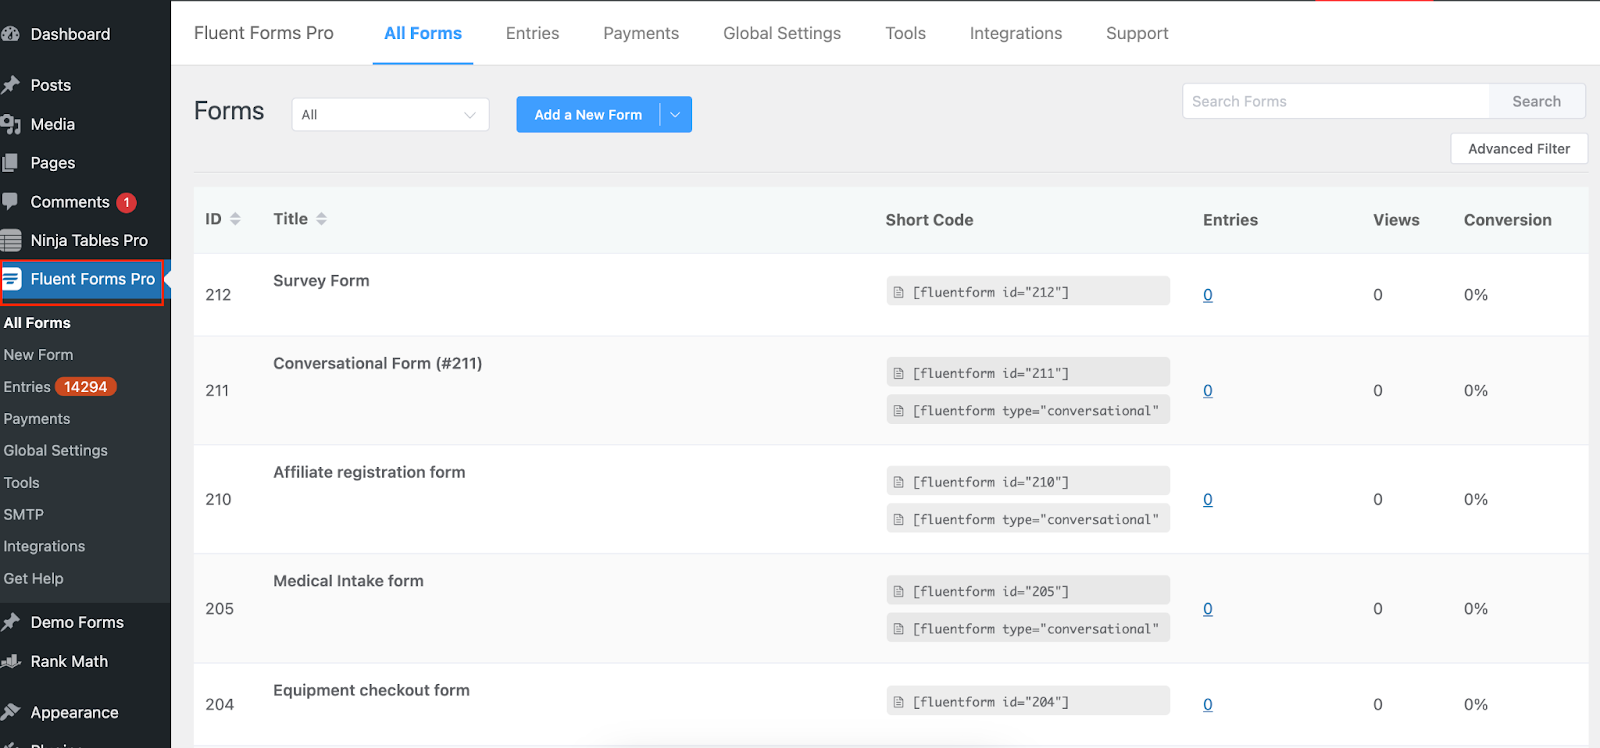Open Global Settings in sidebar submenu
Viewport: 1600px width, 748px height.
(56, 451)
